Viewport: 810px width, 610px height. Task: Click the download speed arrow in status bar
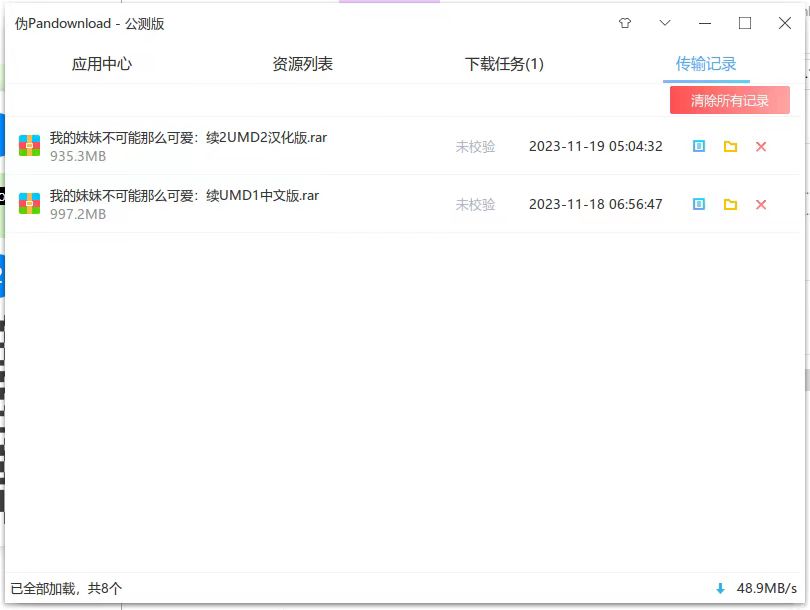(720, 589)
